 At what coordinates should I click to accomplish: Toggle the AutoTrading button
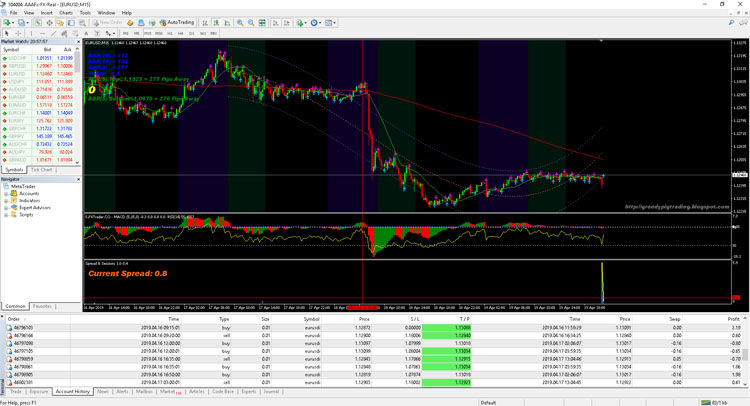coord(179,21)
